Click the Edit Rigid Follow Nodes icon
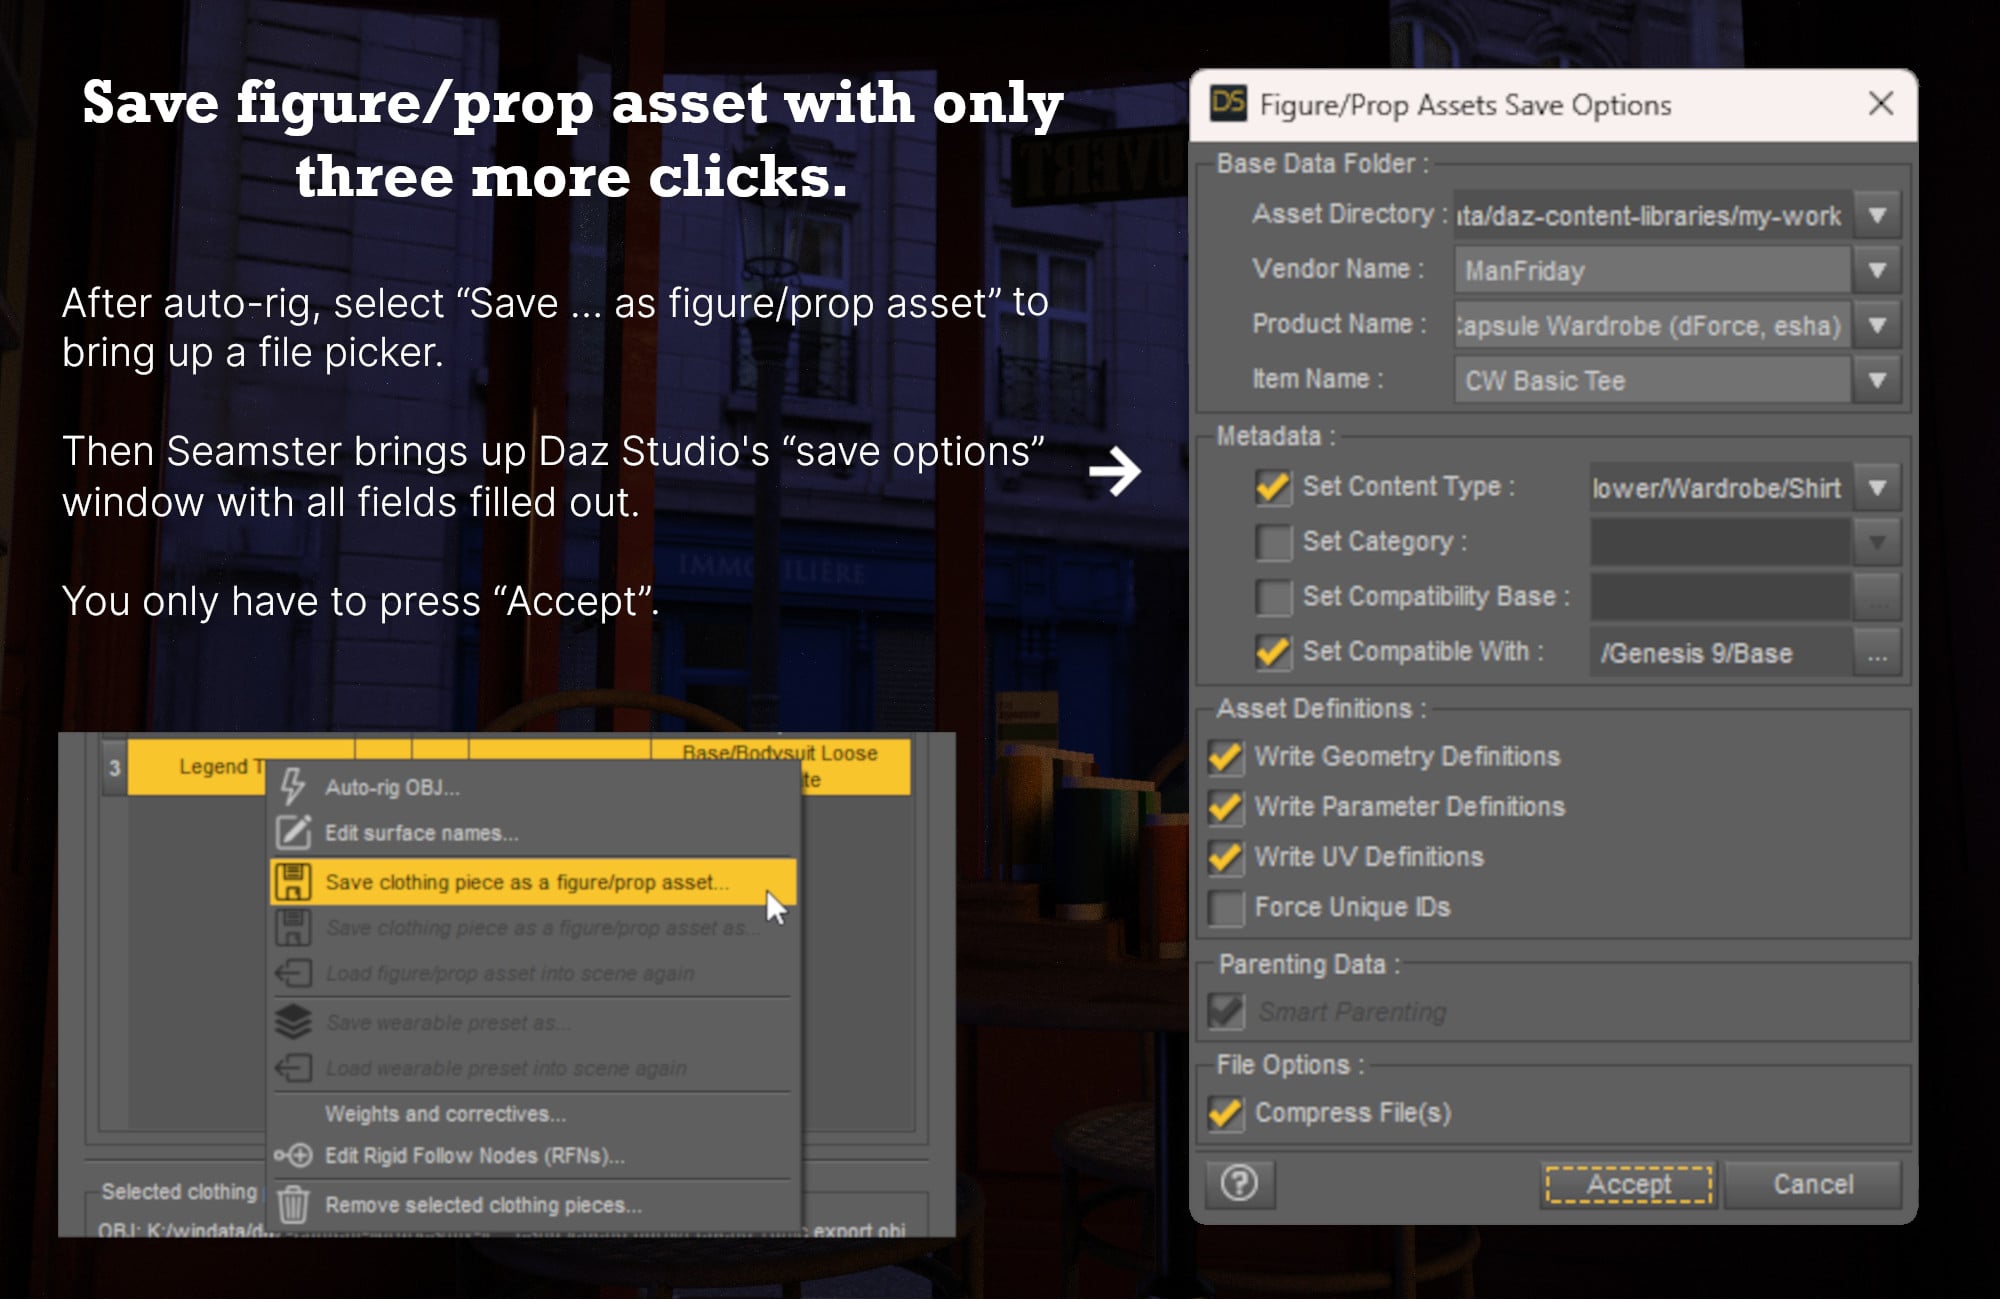 [x=293, y=1156]
